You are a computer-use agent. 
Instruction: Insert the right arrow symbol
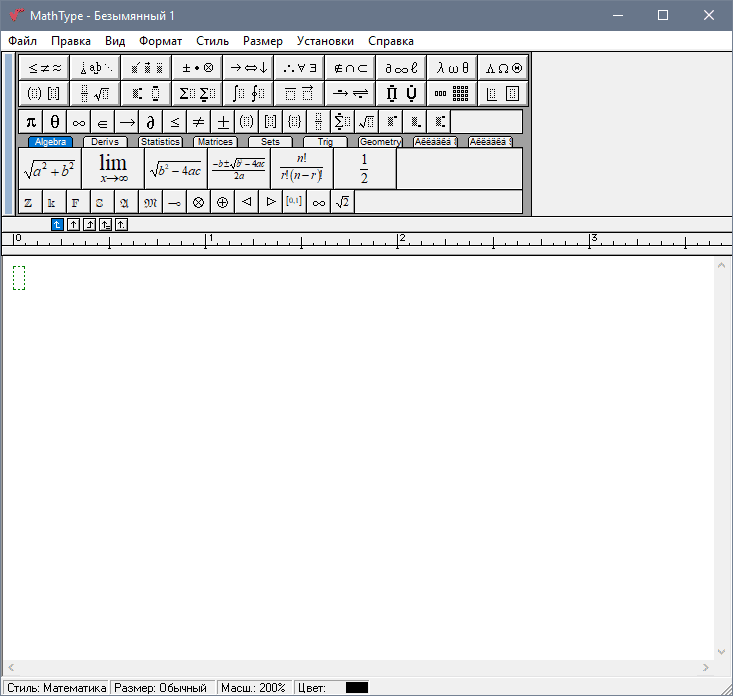[x=127, y=122]
